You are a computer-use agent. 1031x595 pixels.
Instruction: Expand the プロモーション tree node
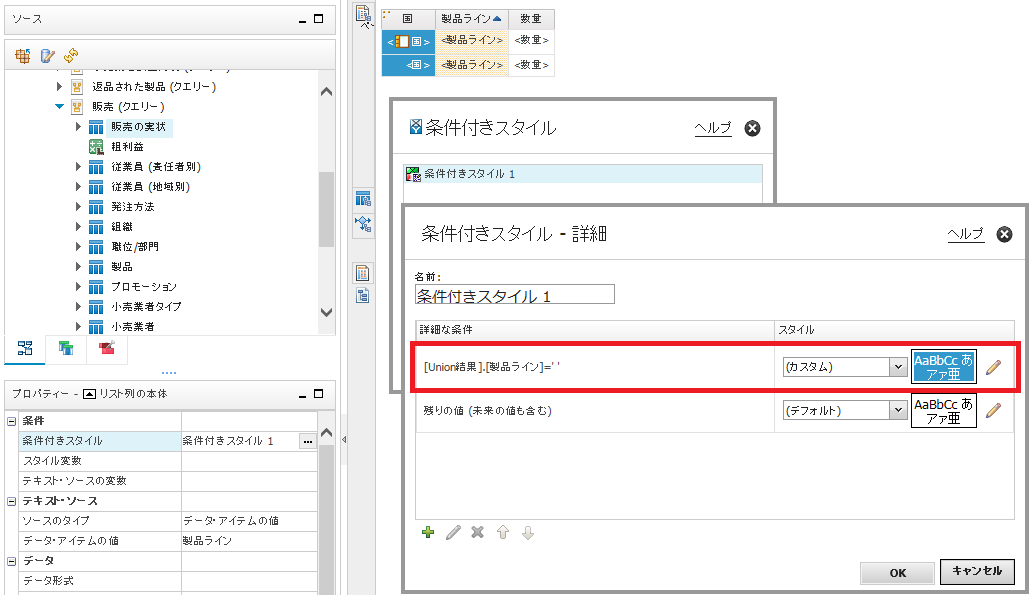78,287
